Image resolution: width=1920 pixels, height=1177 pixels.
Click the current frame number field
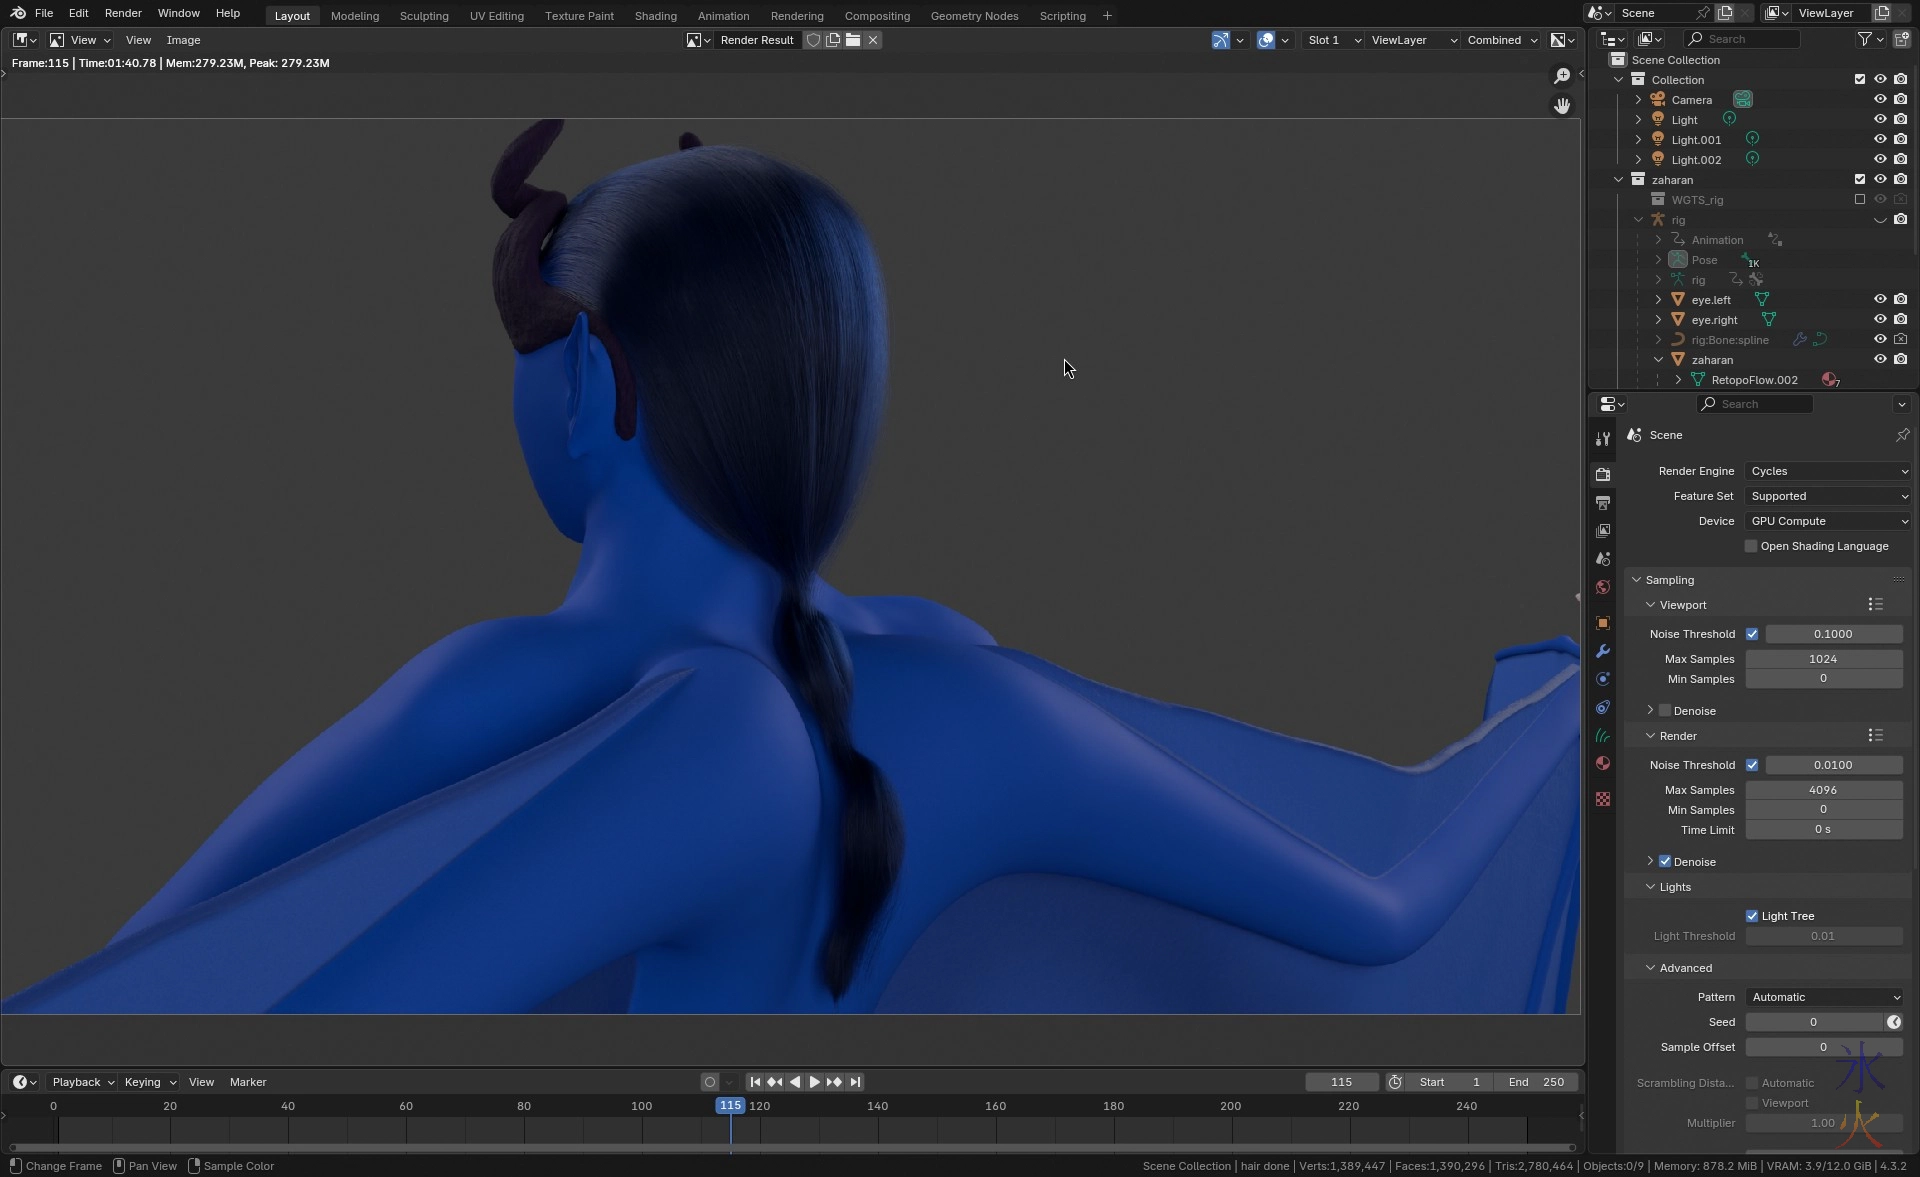(x=1341, y=1082)
